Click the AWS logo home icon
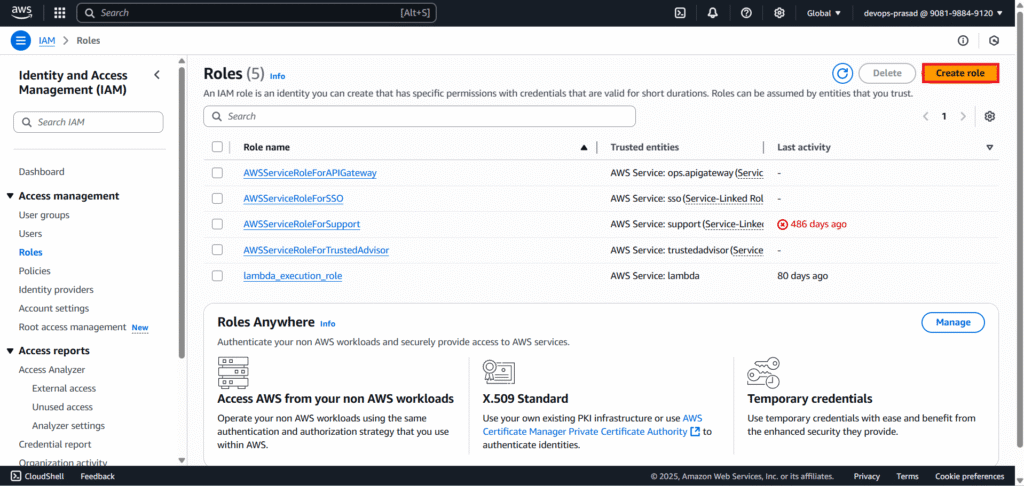The image size is (1024, 486). point(22,12)
